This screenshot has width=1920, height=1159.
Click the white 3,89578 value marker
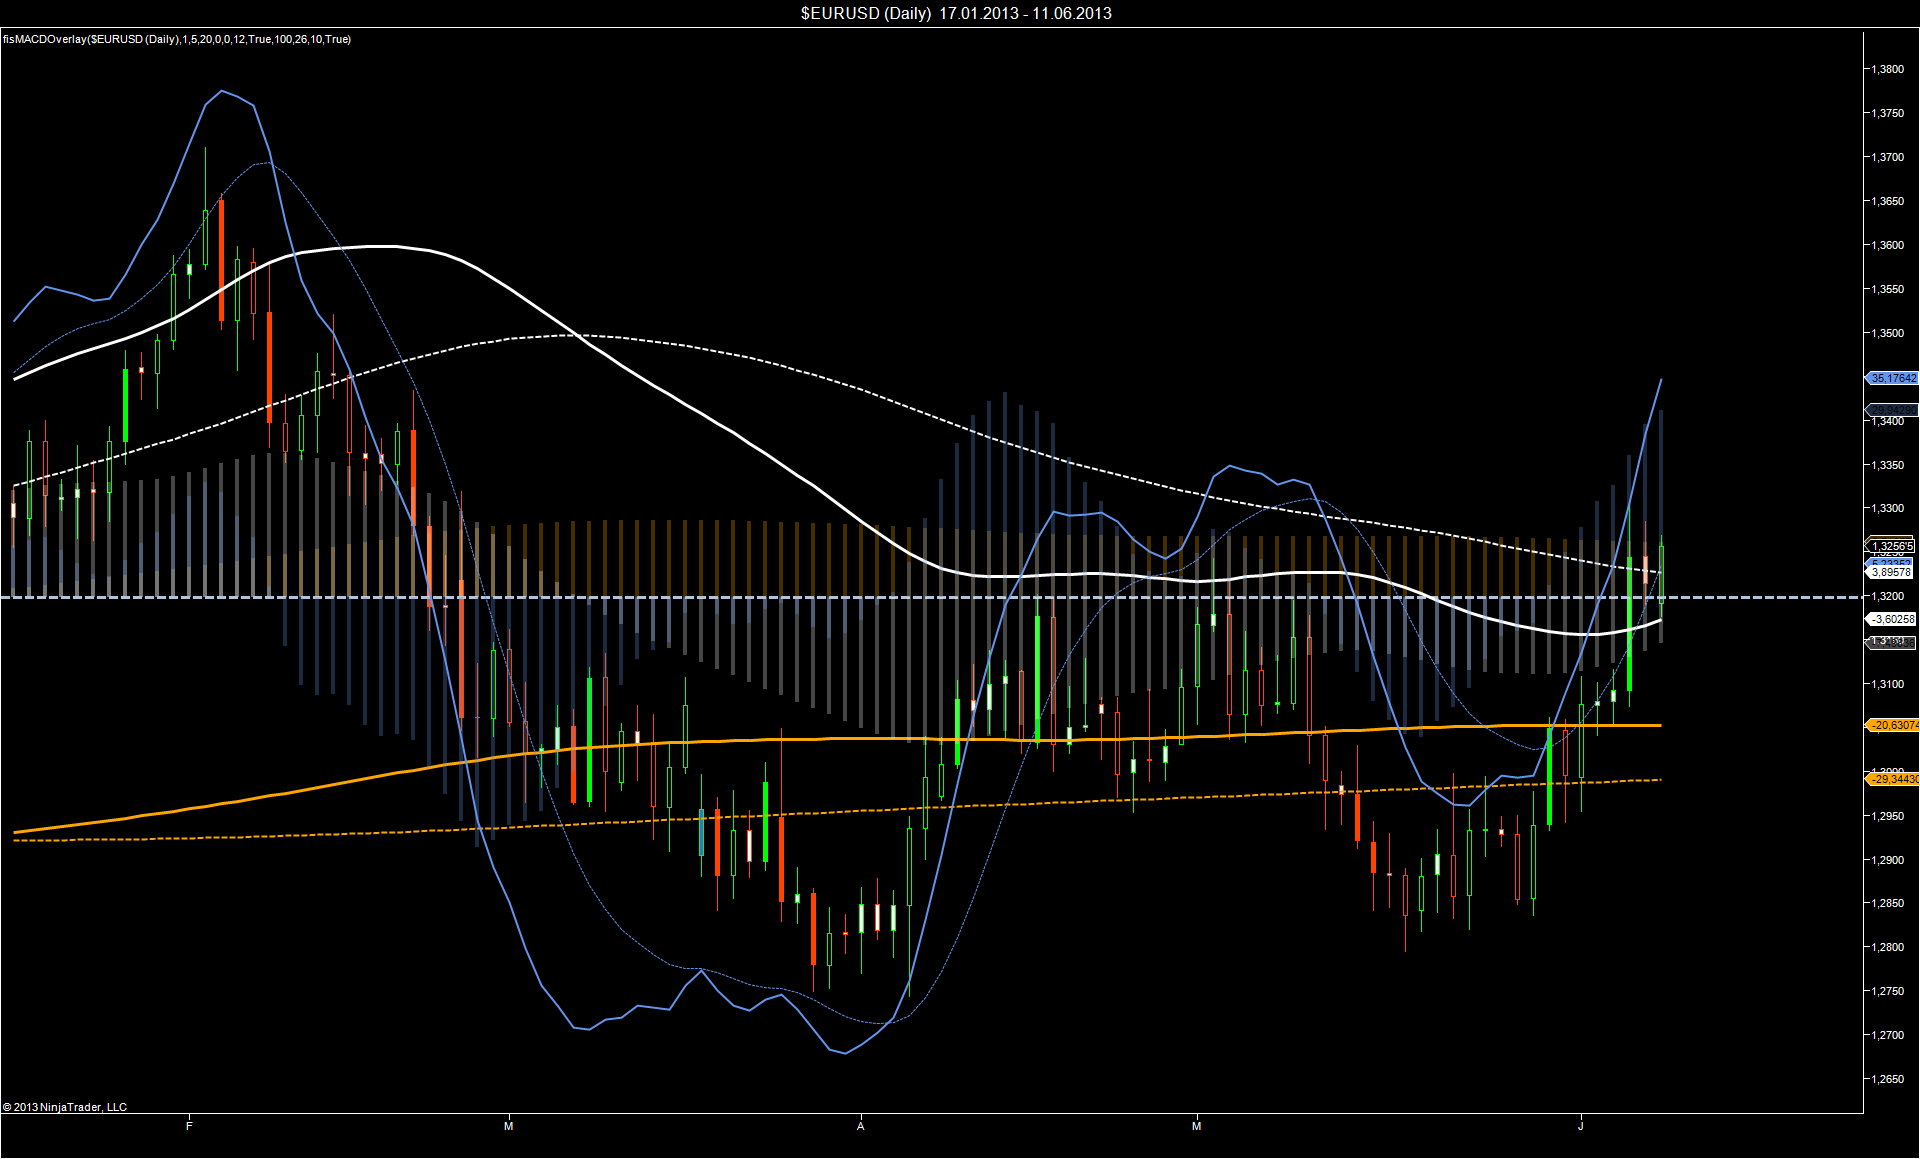[1891, 572]
